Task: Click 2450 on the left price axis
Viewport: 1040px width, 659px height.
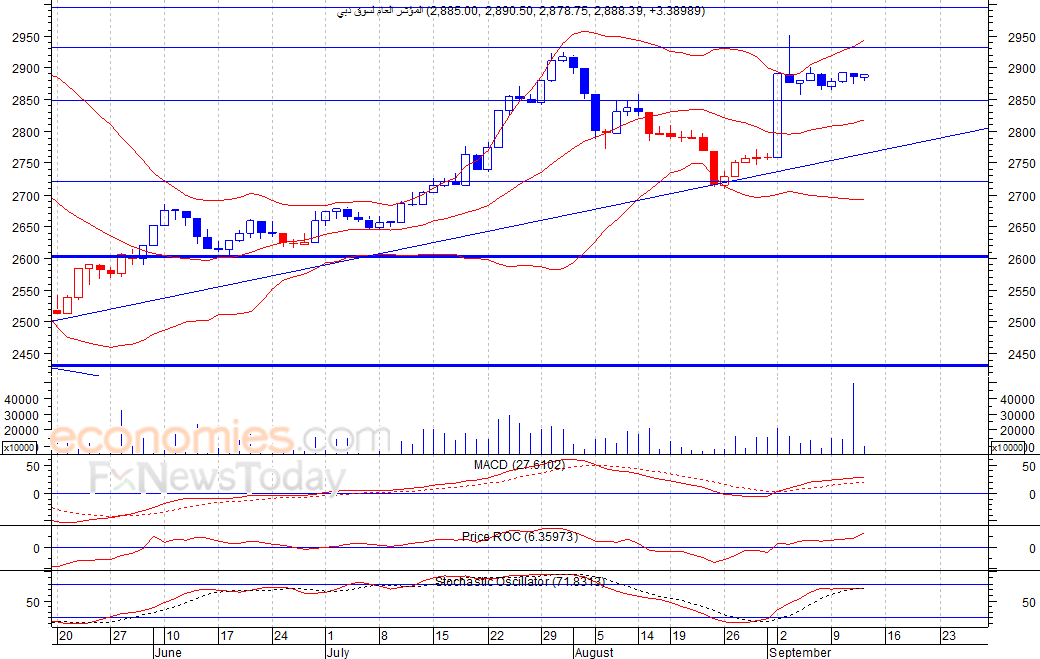Action: click(x=26, y=355)
